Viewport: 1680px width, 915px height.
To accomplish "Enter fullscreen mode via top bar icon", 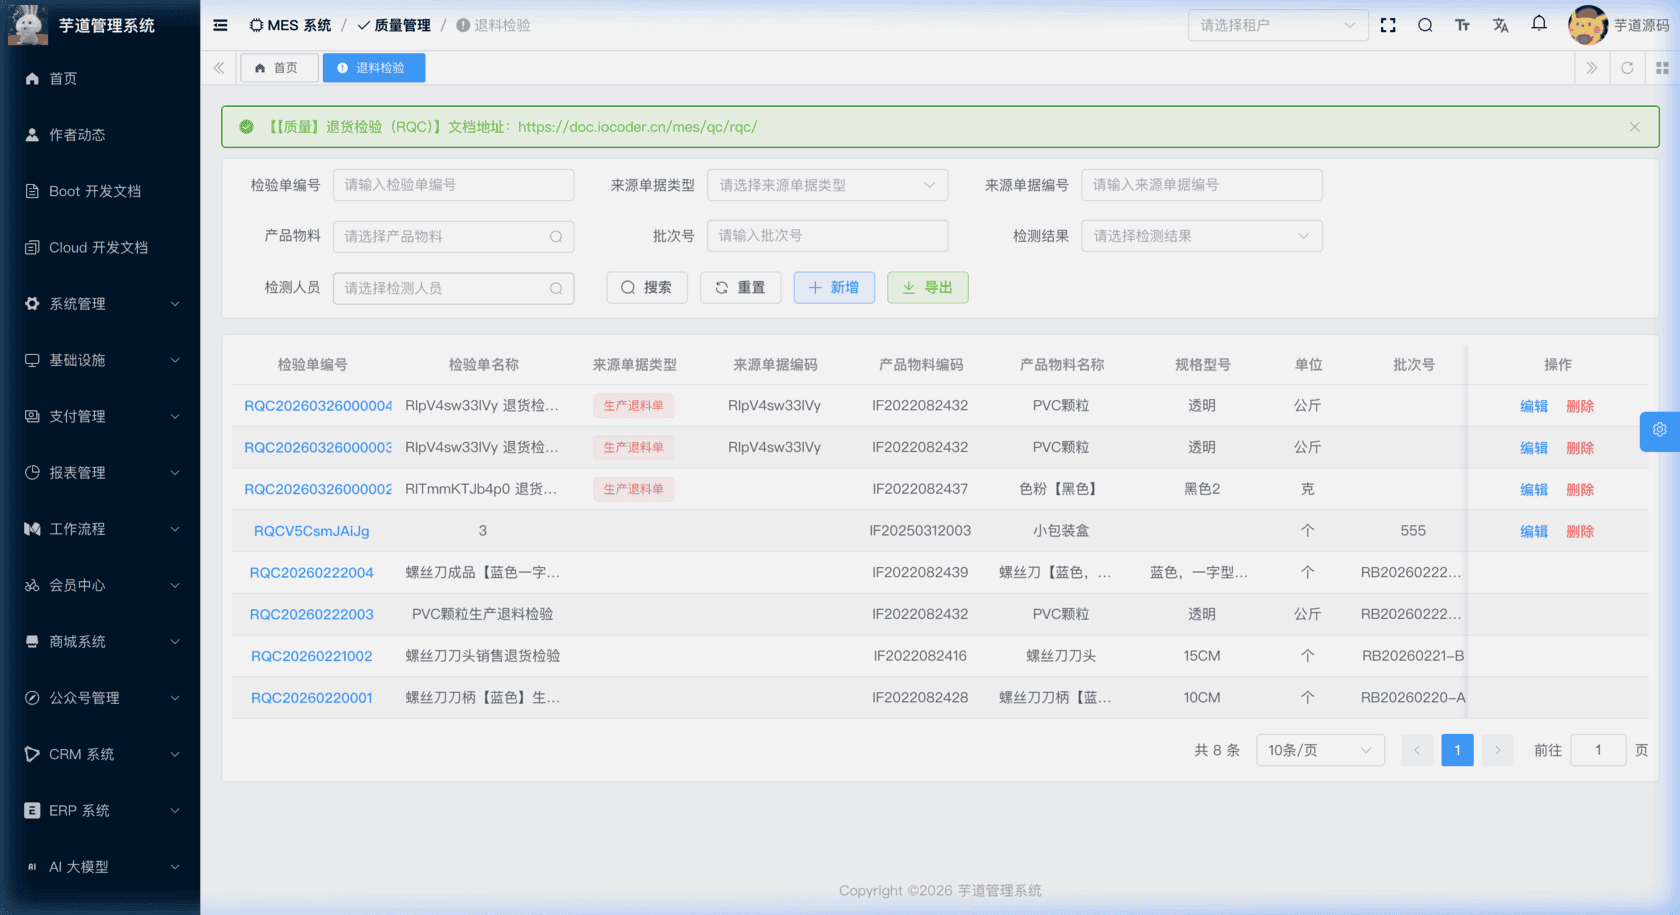I will click(x=1388, y=25).
